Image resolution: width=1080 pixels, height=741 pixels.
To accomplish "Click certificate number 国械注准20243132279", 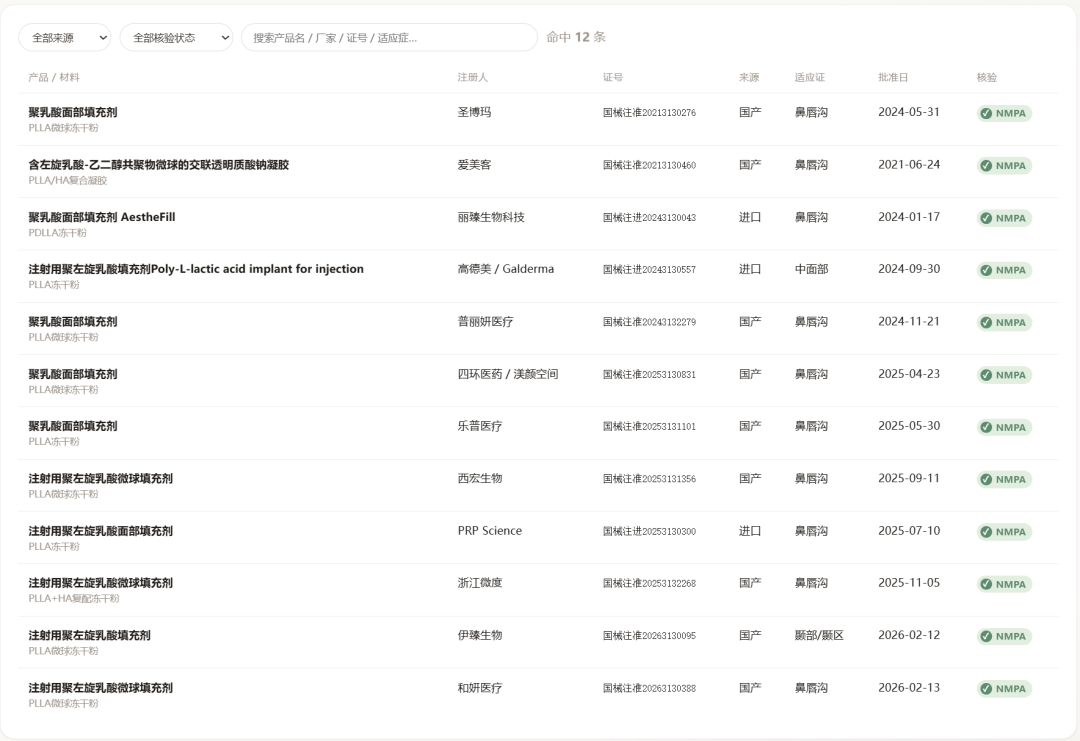I will click(650, 322).
